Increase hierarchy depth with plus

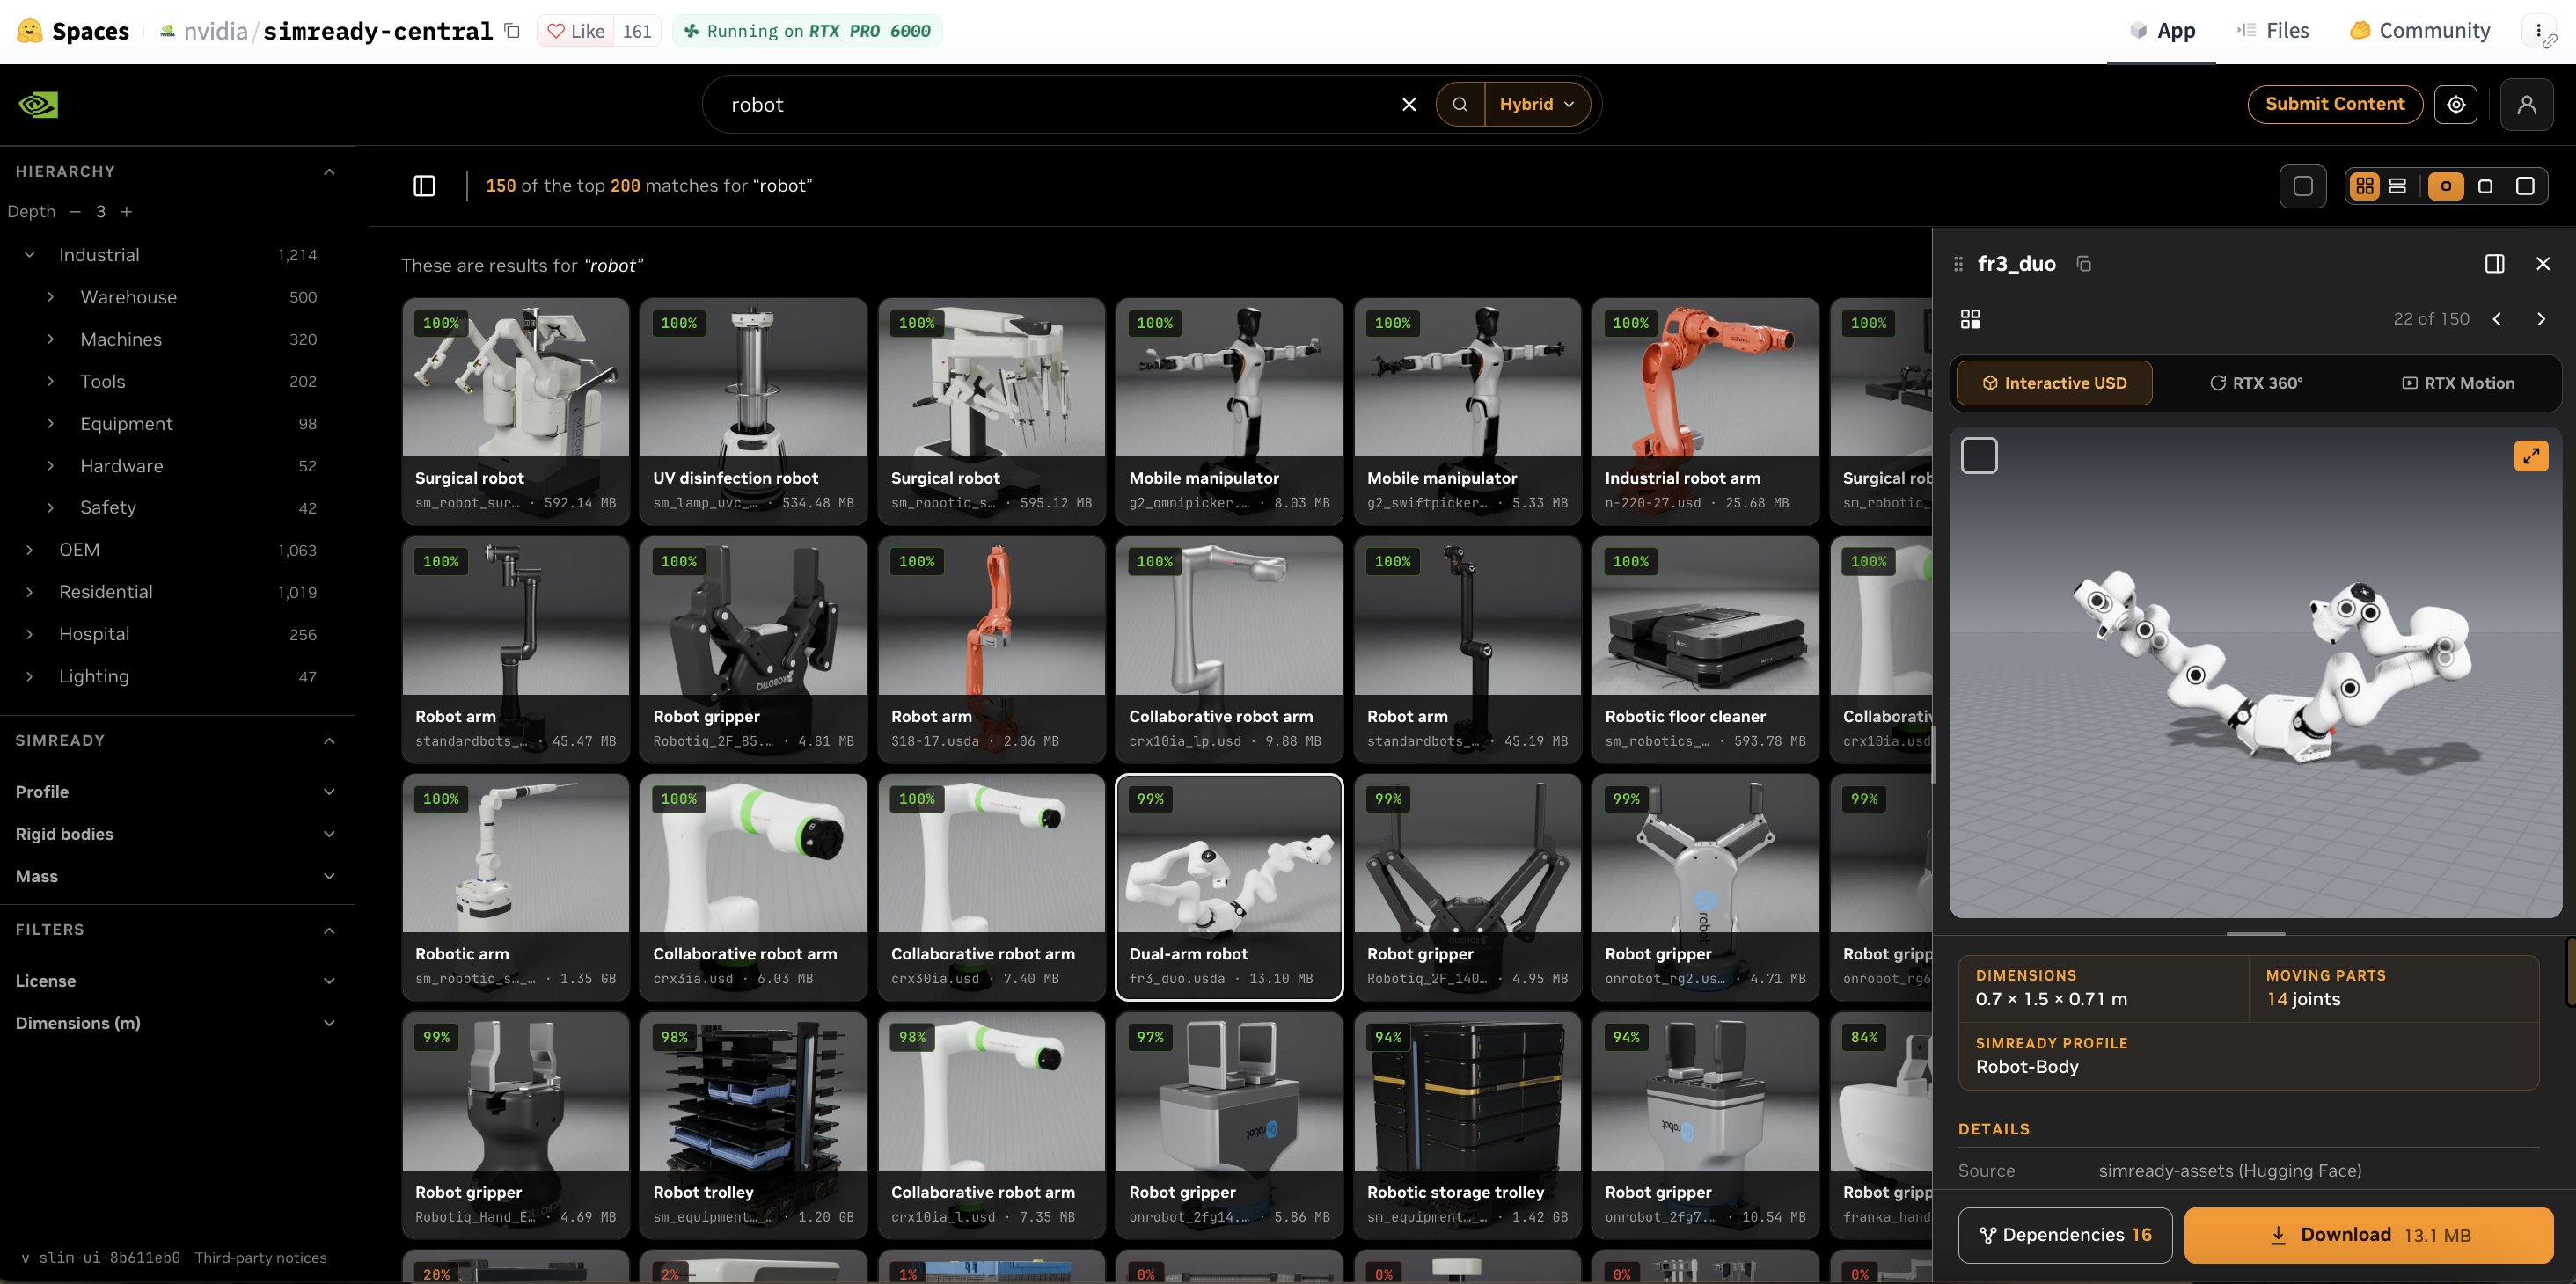(x=126, y=212)
